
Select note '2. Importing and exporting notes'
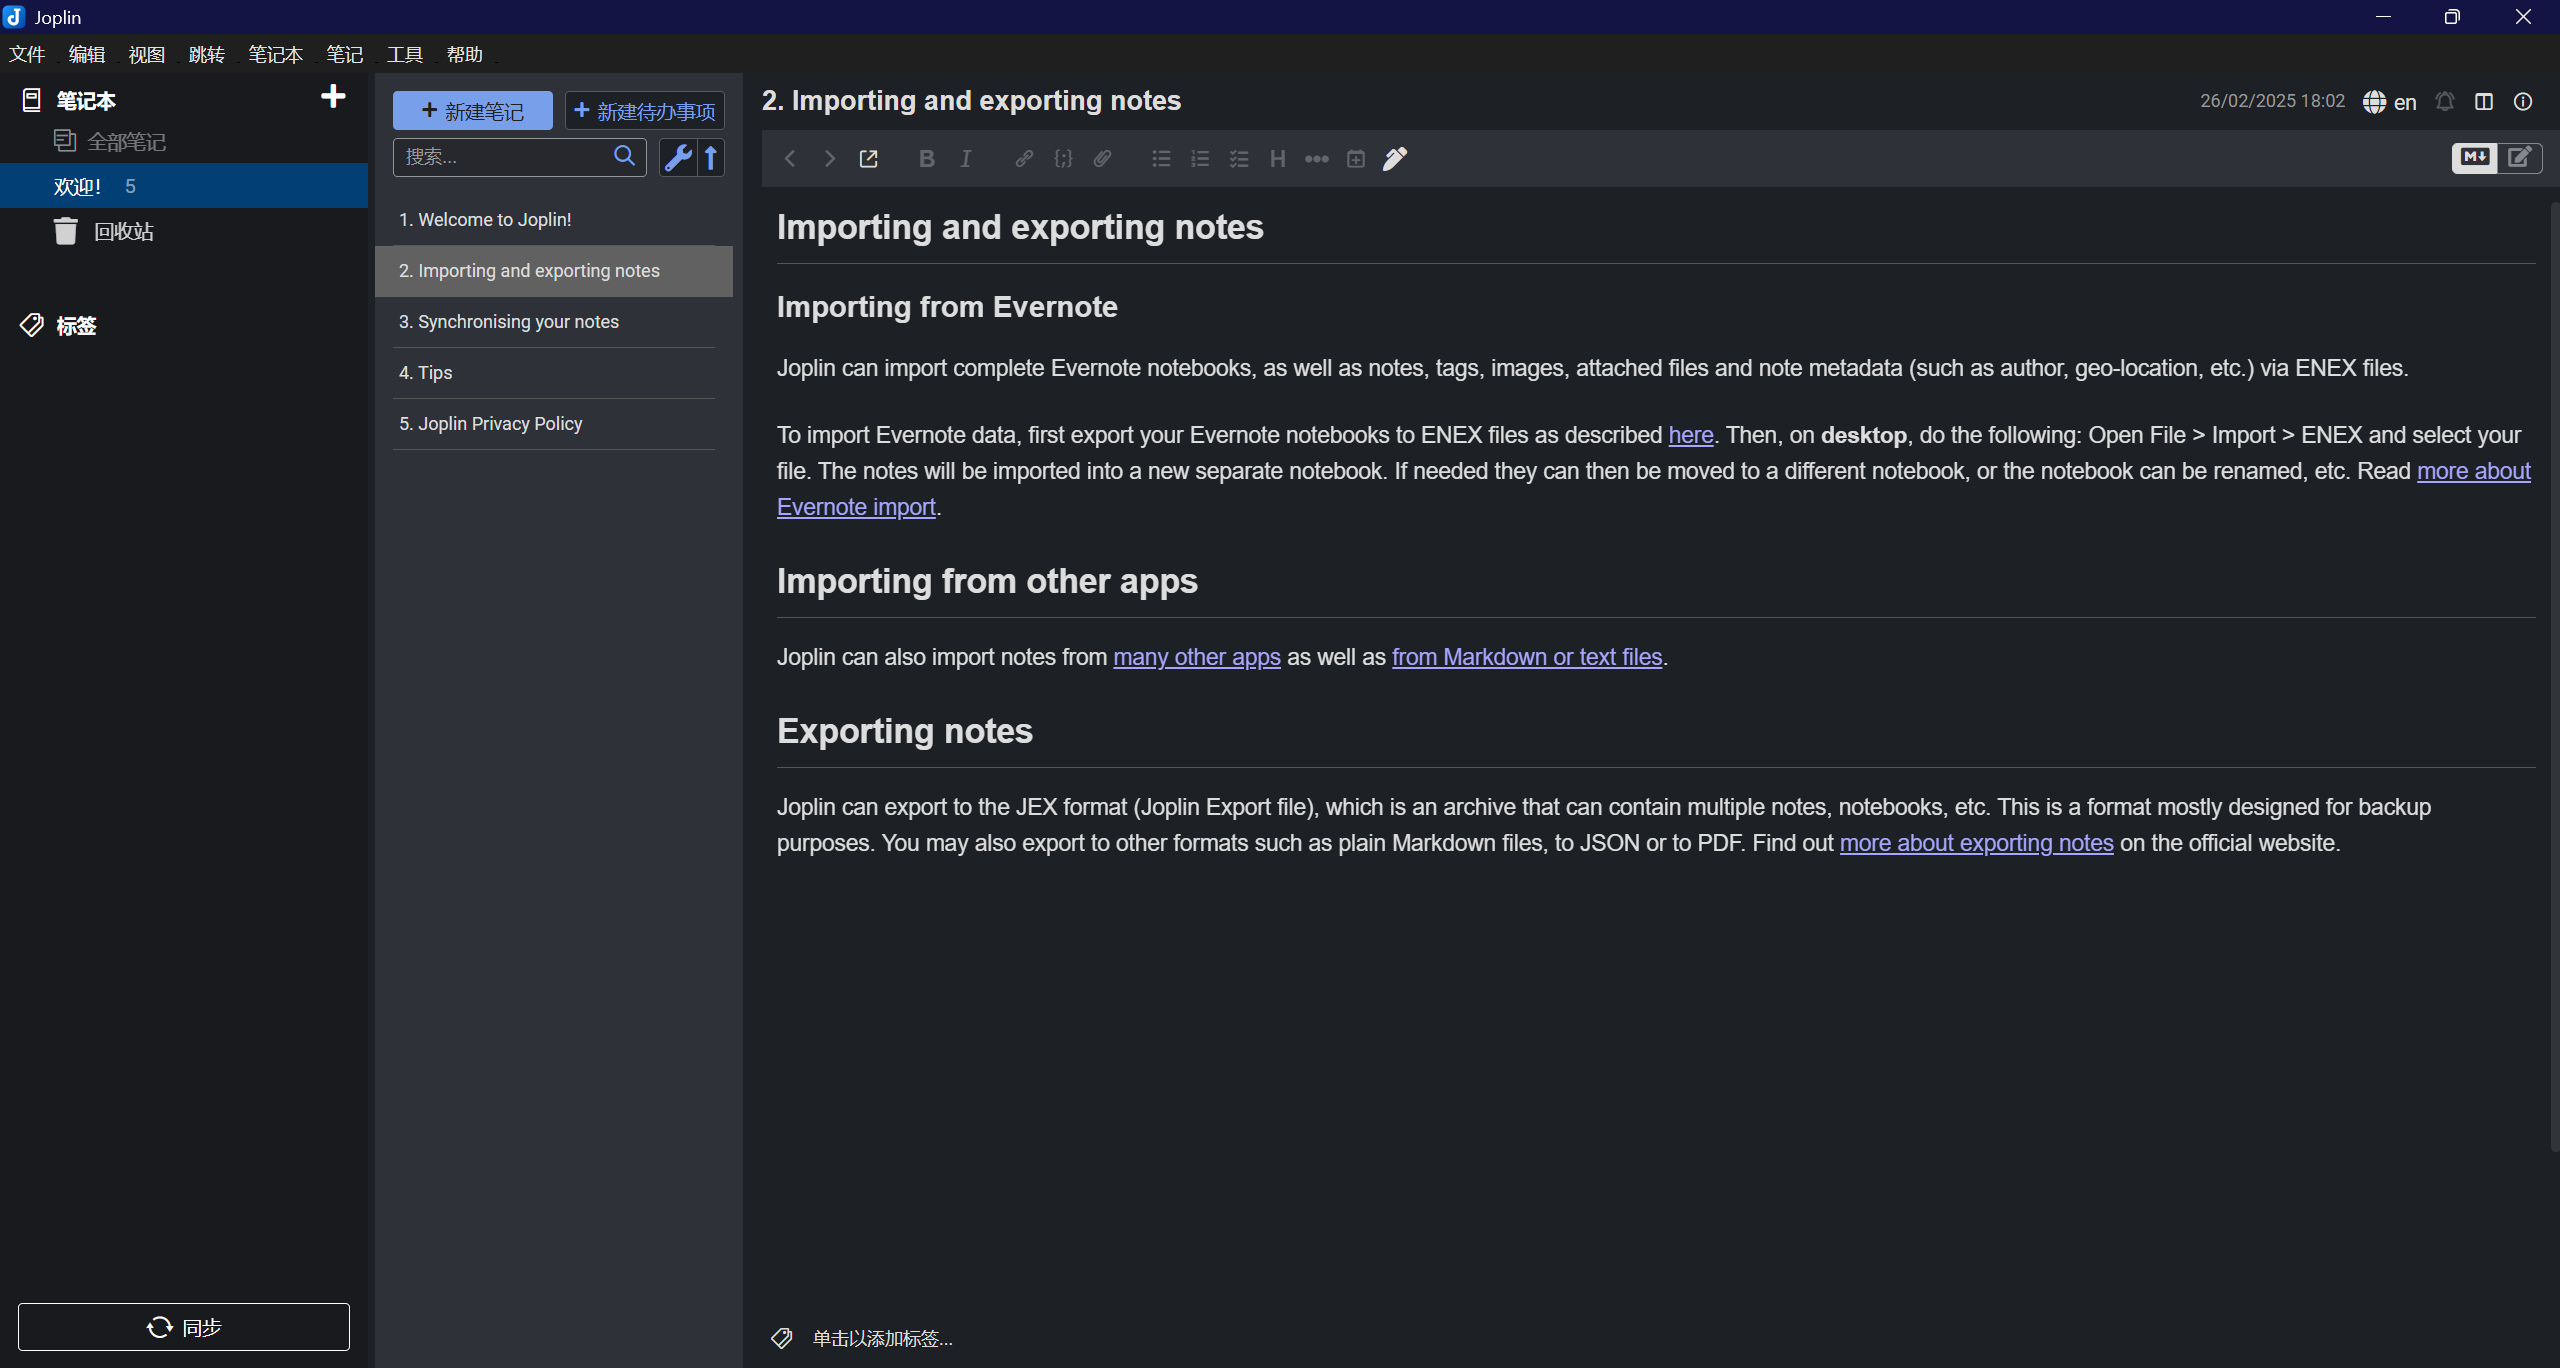pyautogui.click(x=554, y=271)
